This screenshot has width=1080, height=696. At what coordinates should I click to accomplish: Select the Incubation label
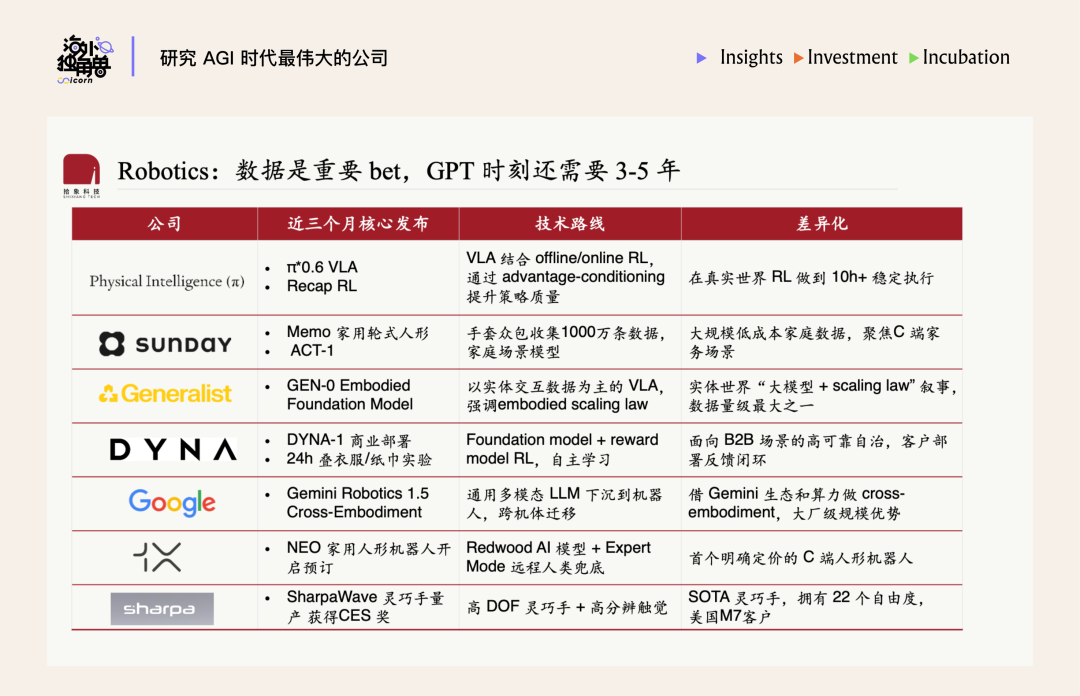[x=966, y=58]
